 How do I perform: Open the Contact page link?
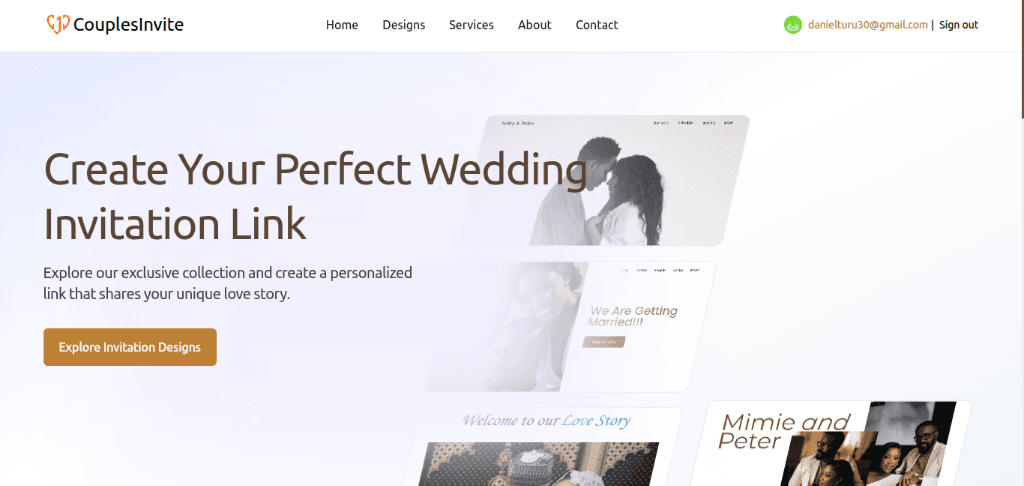tap(597, 25)
